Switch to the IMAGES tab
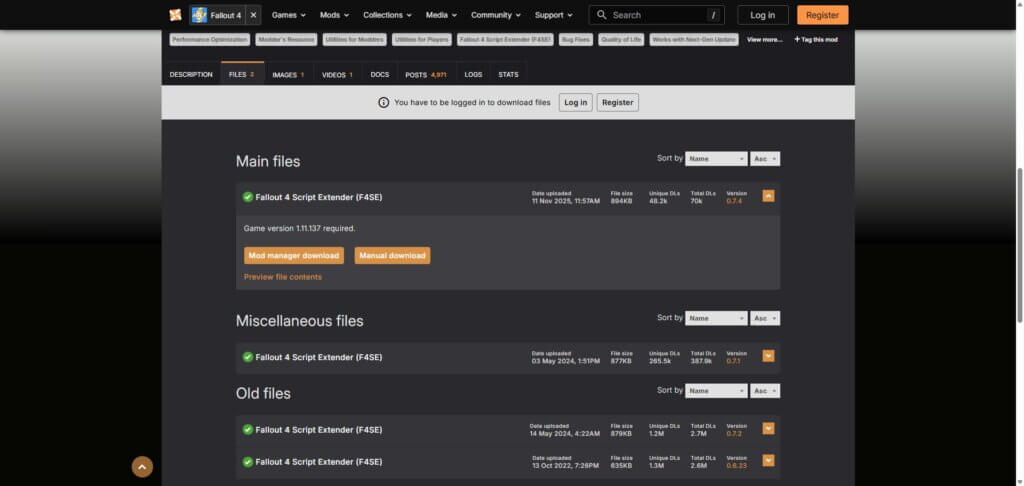 [288, 75]
